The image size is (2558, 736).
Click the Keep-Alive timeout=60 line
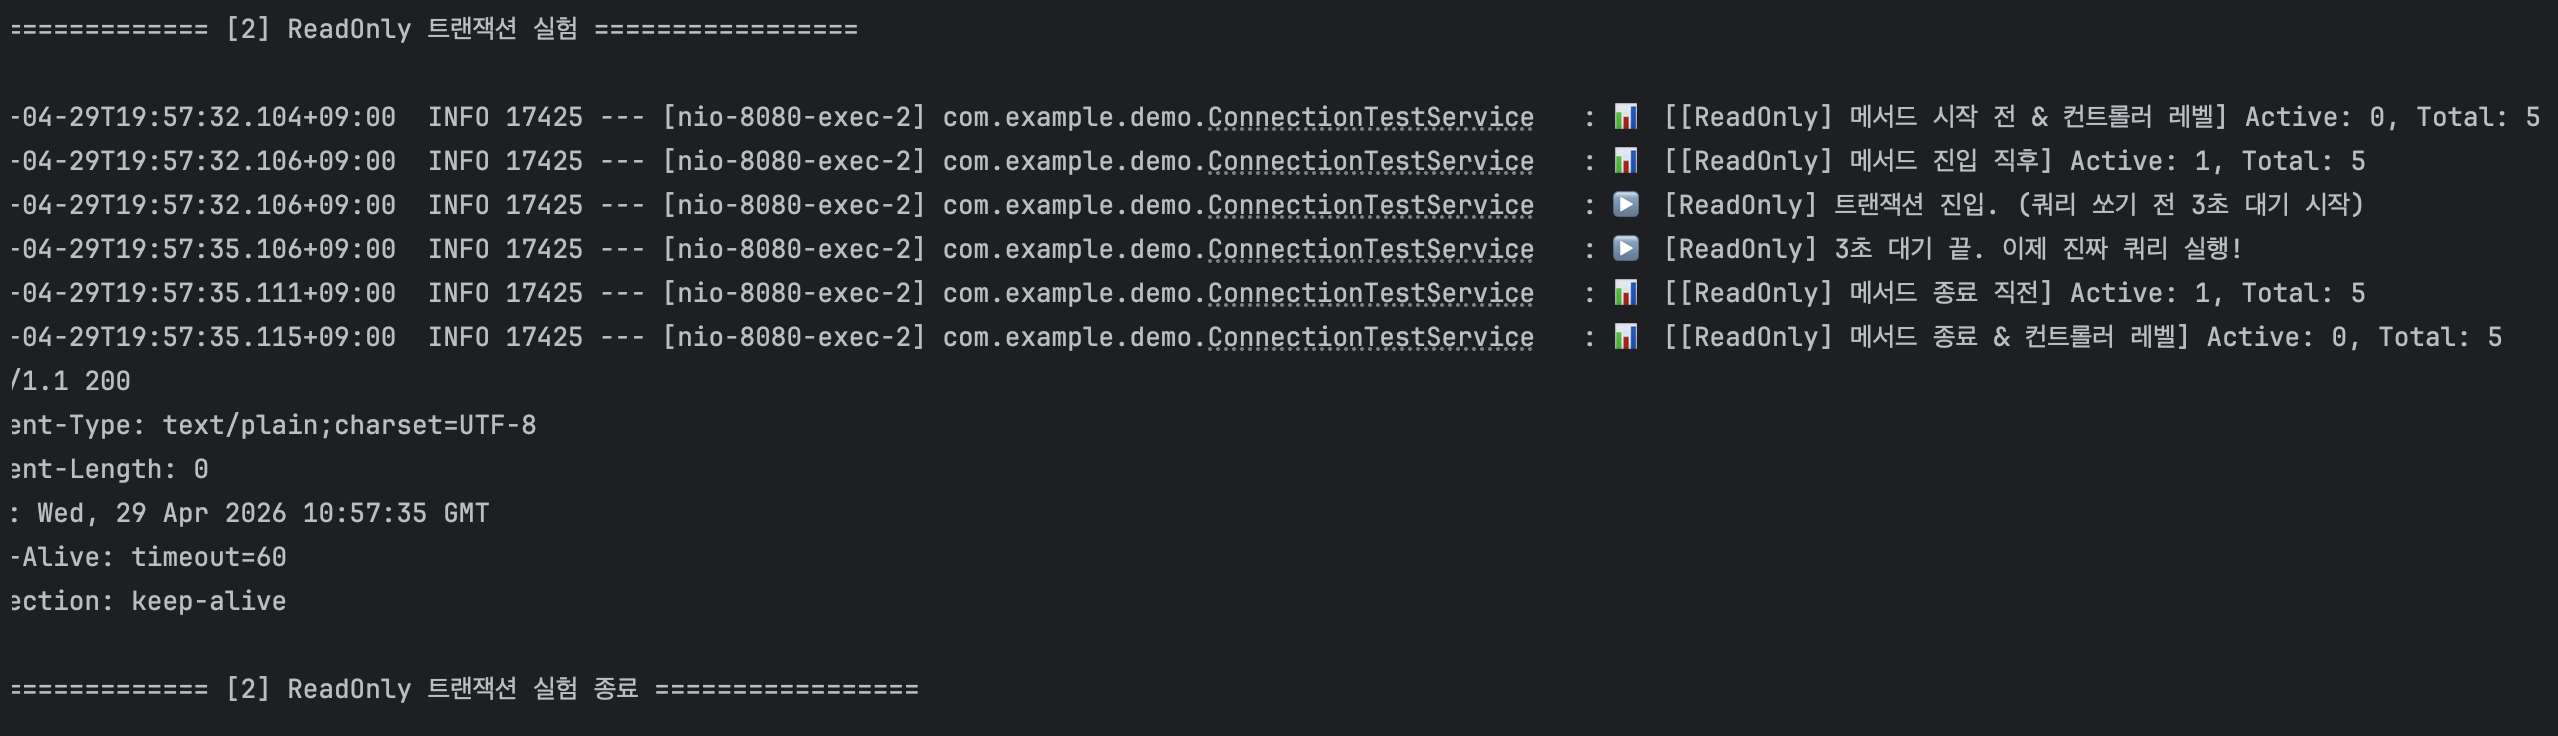pyautogui.click(x=148, y=557)
